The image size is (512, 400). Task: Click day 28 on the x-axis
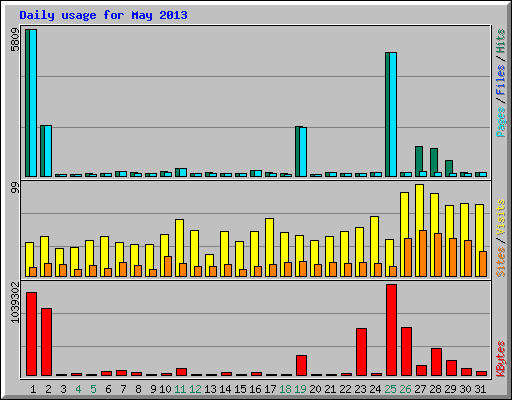click(x=435, y=389)
